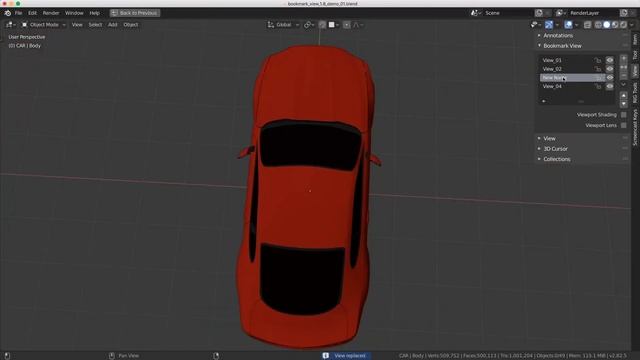Open the Render menu
The image size is (640, 360).
(x=51, y=13)
